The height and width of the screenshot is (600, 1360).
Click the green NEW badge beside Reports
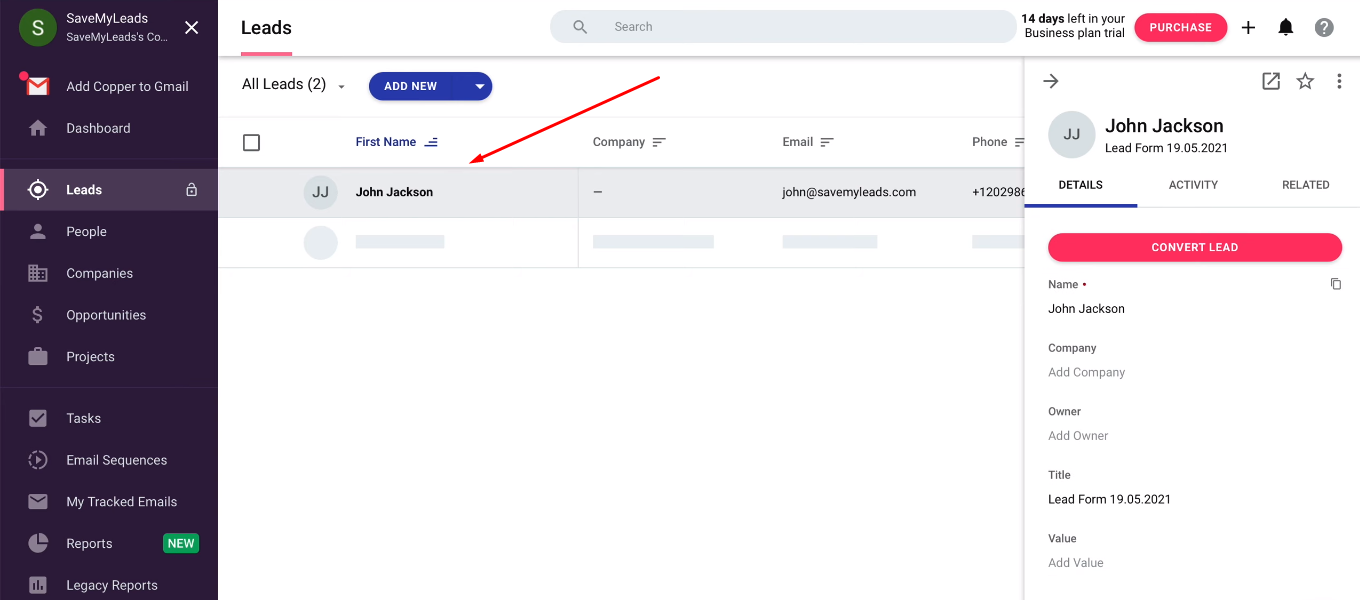pos(181,544)
